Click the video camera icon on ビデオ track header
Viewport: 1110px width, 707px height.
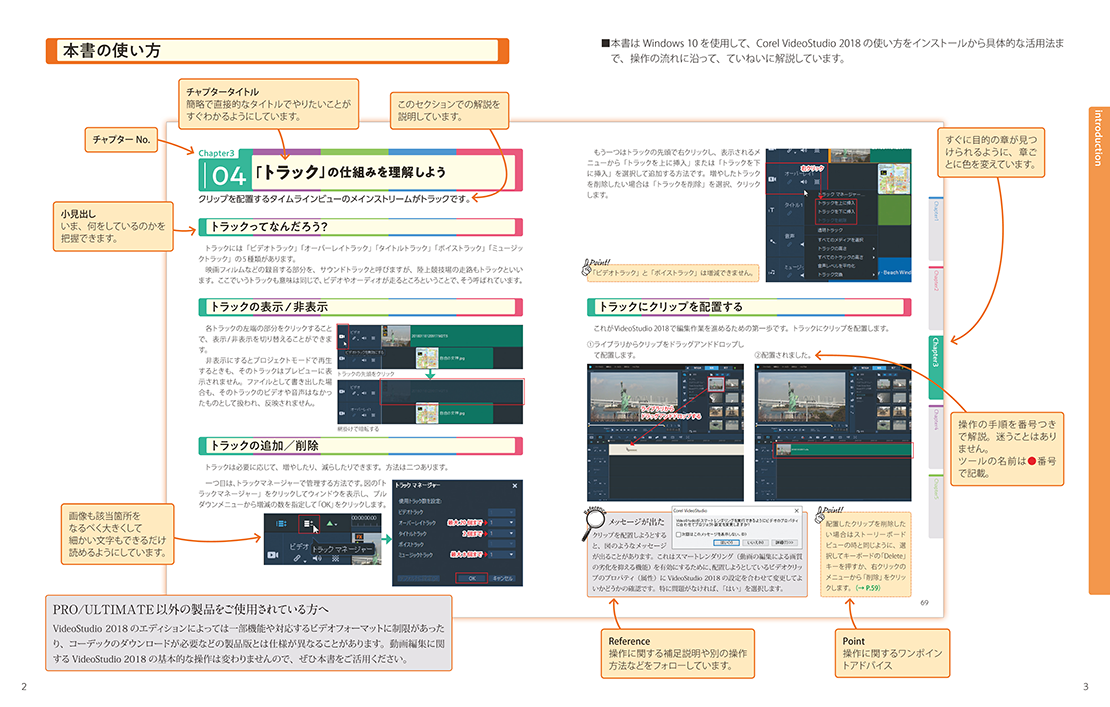tap(272, 553)
